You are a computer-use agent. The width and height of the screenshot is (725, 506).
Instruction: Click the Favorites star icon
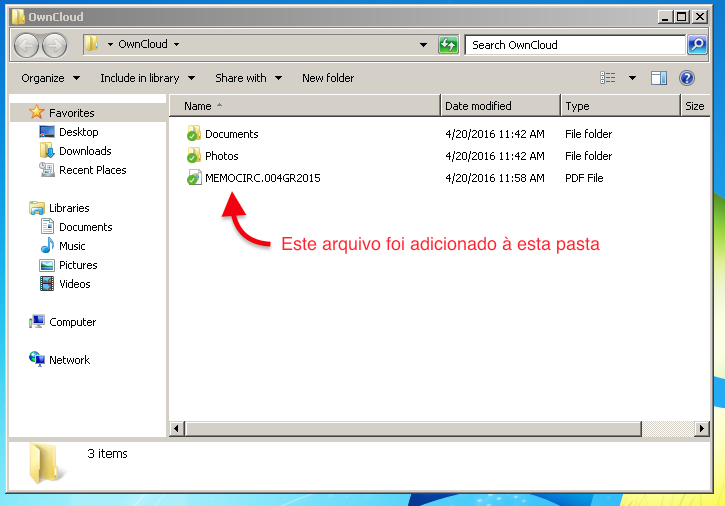pyautogui.click(x=36, y=112)
